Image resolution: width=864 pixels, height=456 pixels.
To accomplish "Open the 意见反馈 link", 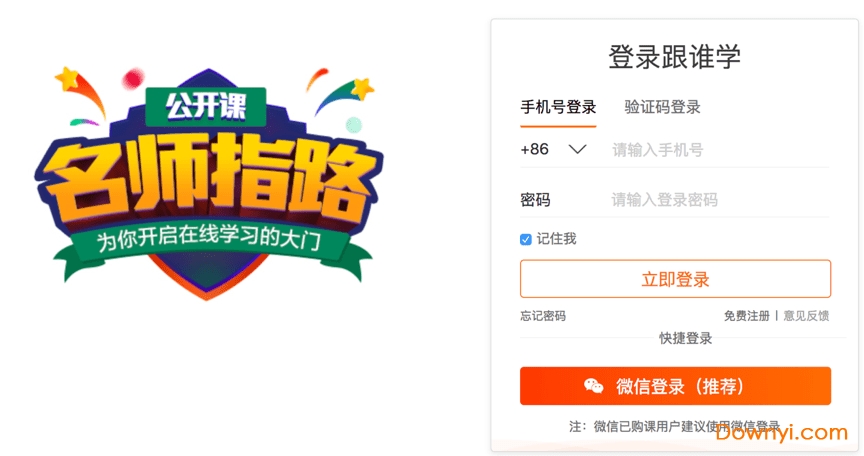I will [806, 316].
